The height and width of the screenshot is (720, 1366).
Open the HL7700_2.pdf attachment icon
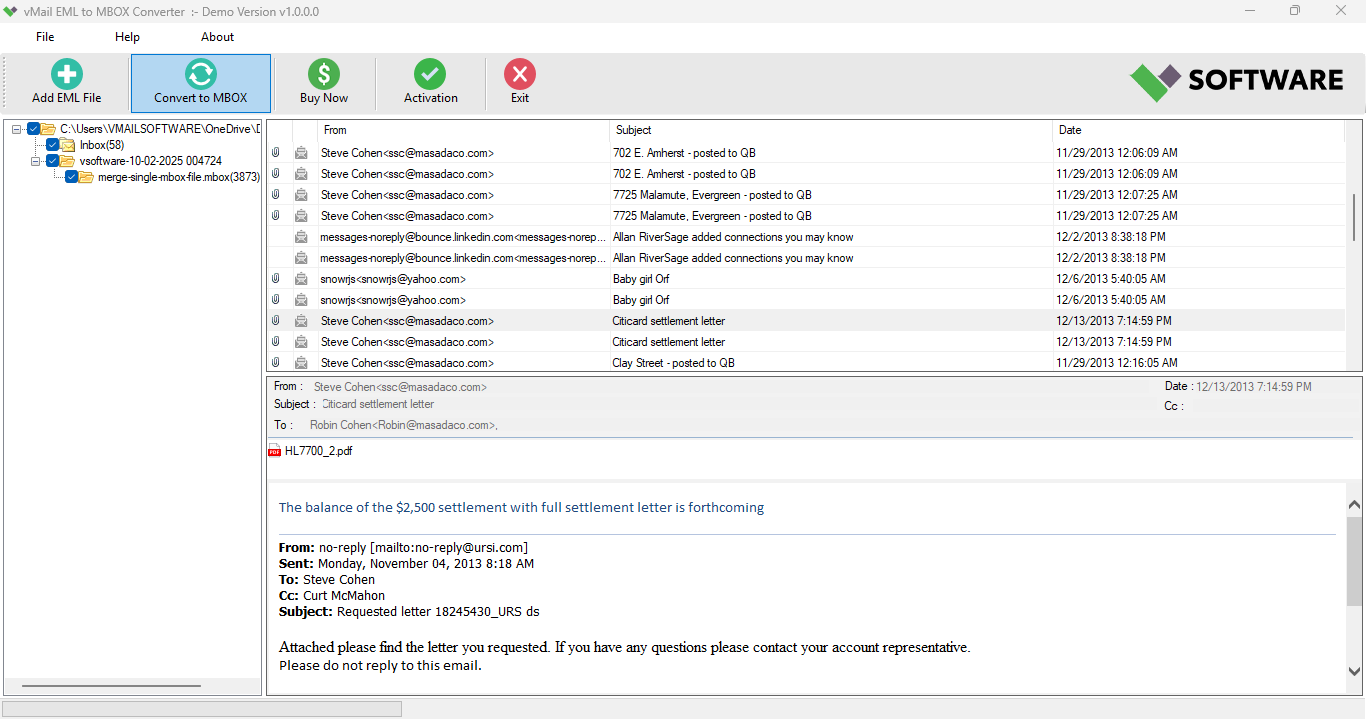(275, 450)
